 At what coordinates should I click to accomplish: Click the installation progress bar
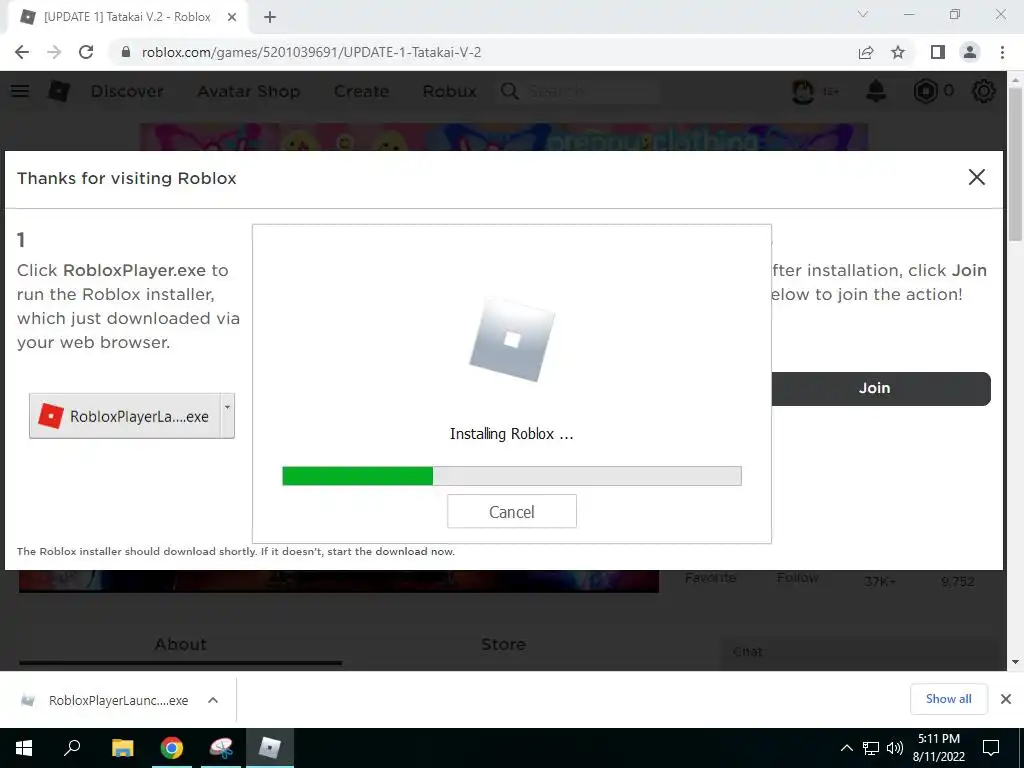[x=511, y=476]
